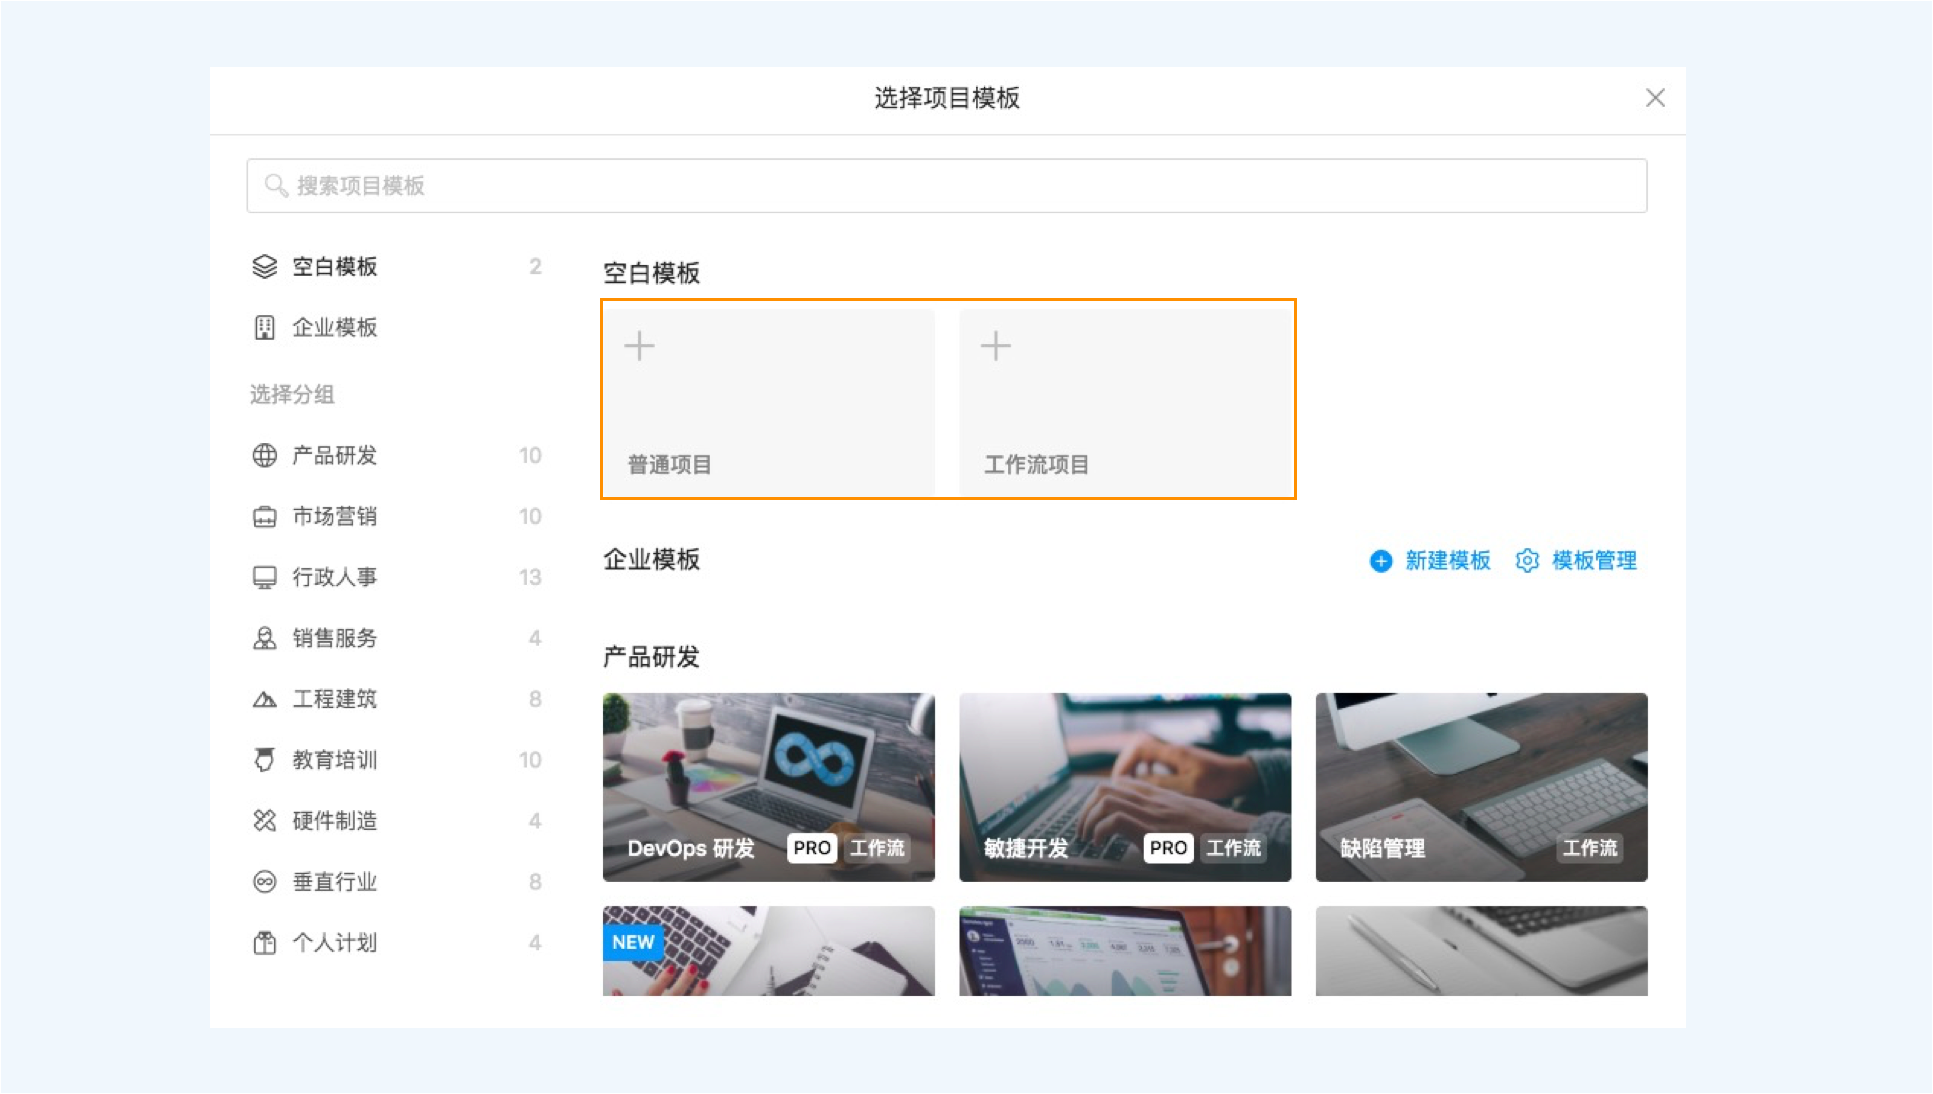Choose the 普通项目 blank template
Viewport: 1933px width, 1094px height.
pos(768,402)
